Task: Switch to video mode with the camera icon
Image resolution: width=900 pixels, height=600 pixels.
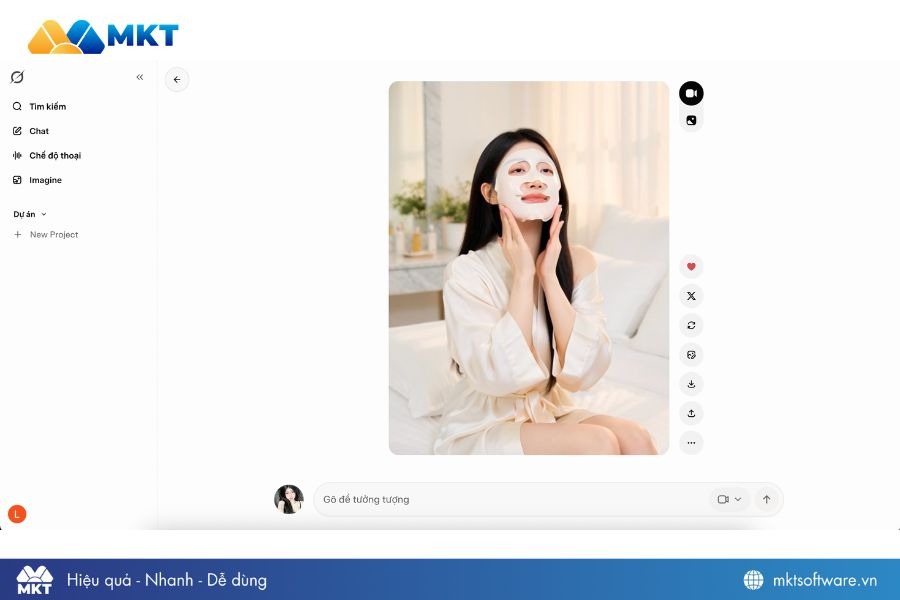Action: point(691,93)
